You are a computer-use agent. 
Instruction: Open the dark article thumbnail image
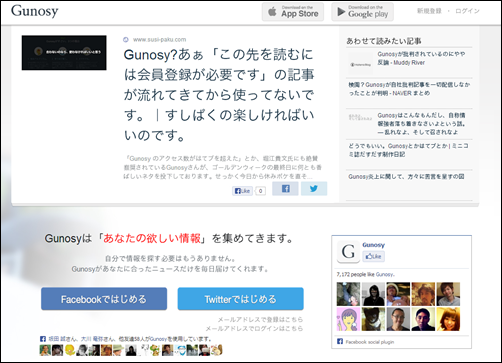click(x=64, y=53)
